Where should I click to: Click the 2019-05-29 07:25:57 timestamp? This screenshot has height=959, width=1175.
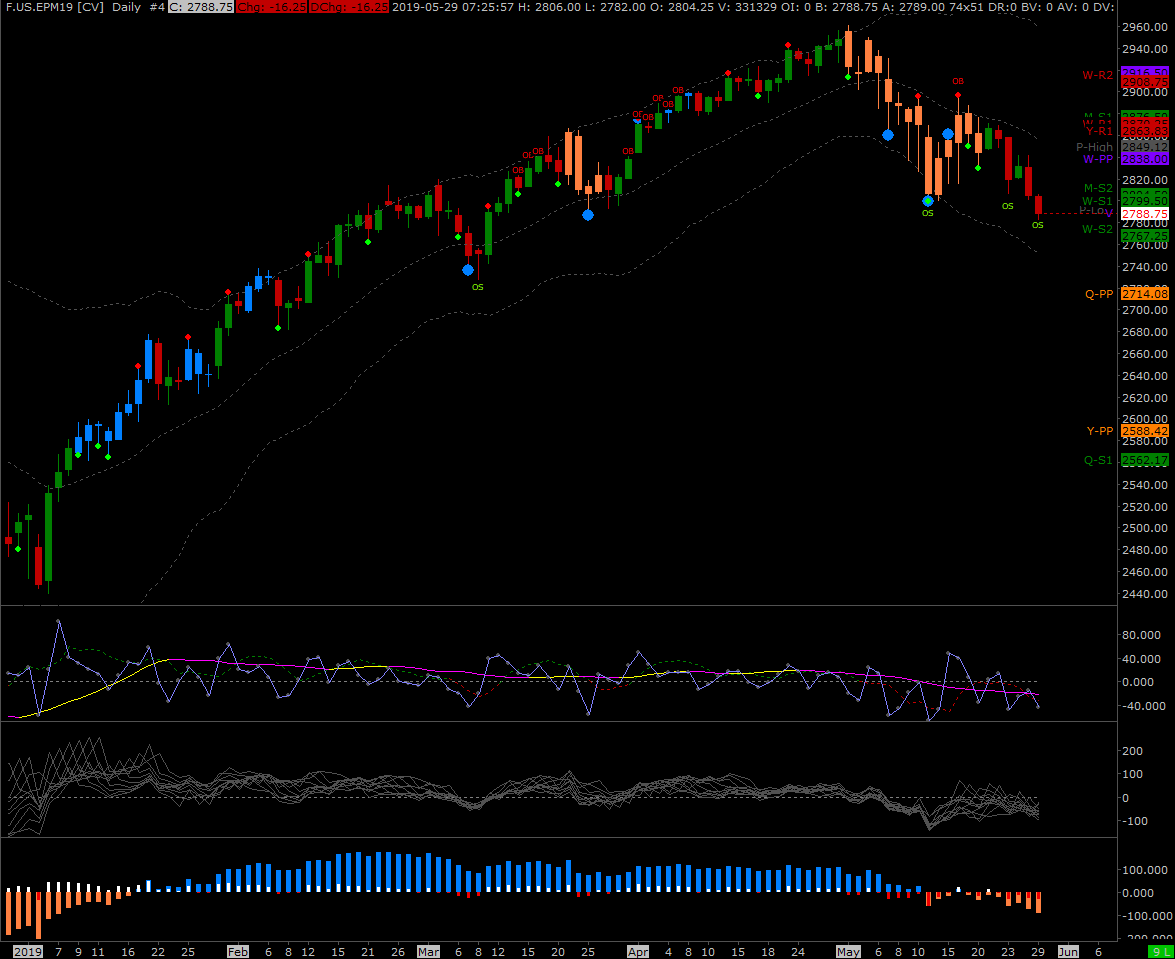(453, 7)
